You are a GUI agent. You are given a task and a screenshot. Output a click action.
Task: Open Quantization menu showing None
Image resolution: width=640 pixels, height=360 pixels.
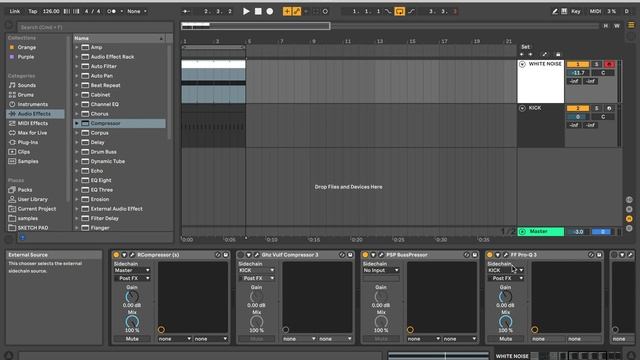tap(137, 11)
